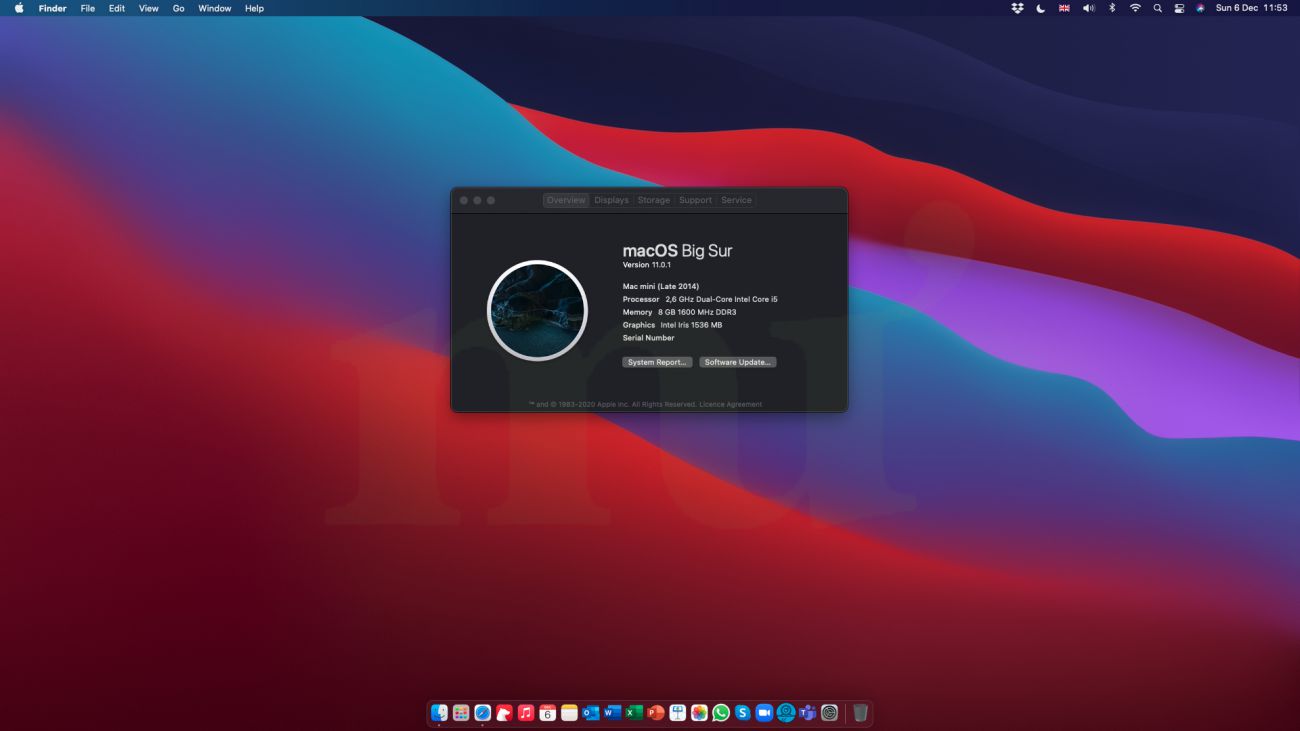Switch to the Storage tab
This screenshot has width=1300, height=731.
pyautogui.click(x=654, y=200)
